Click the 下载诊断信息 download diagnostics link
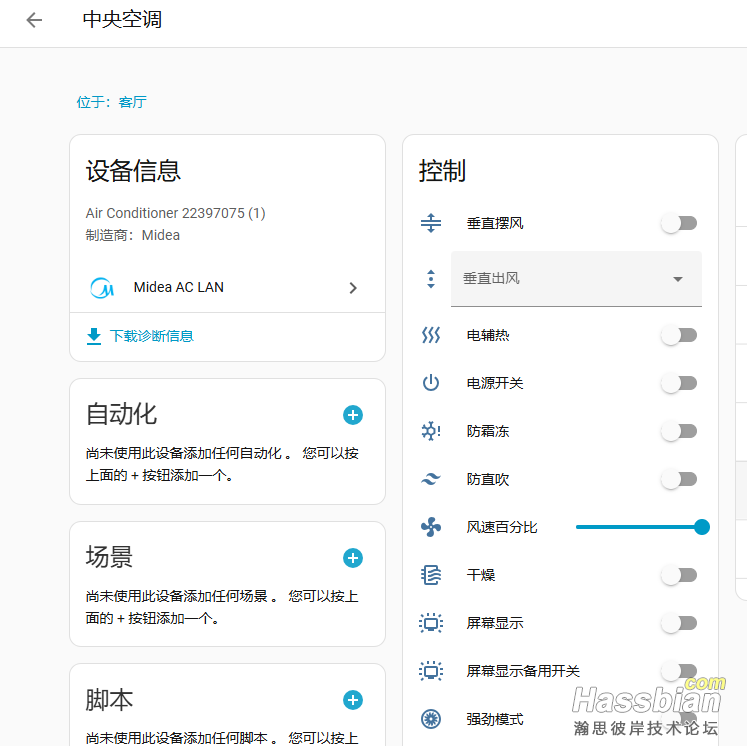Screen dimensions: 747x746 151,336
